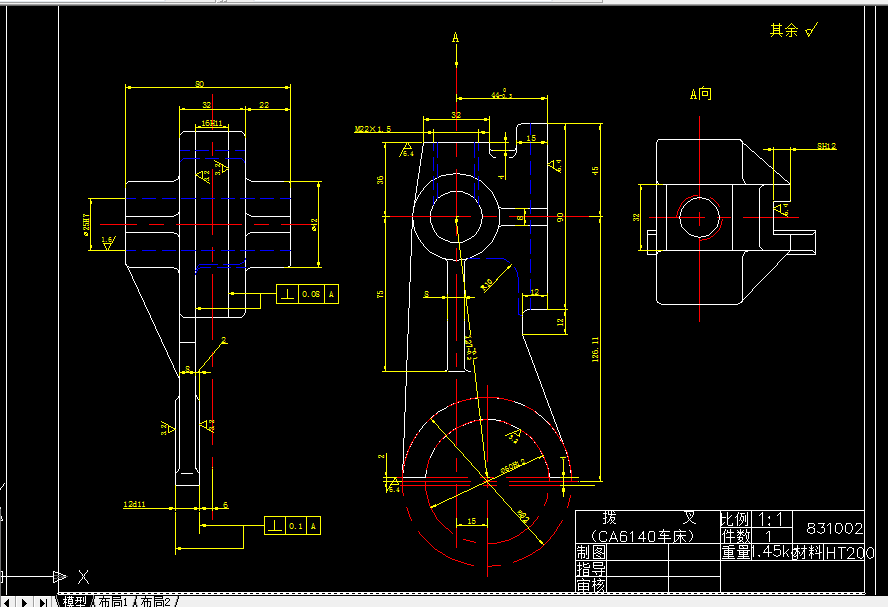Switch to the 模型 model tab
Viewport: 888px width, 607px height.
point(74,601)
